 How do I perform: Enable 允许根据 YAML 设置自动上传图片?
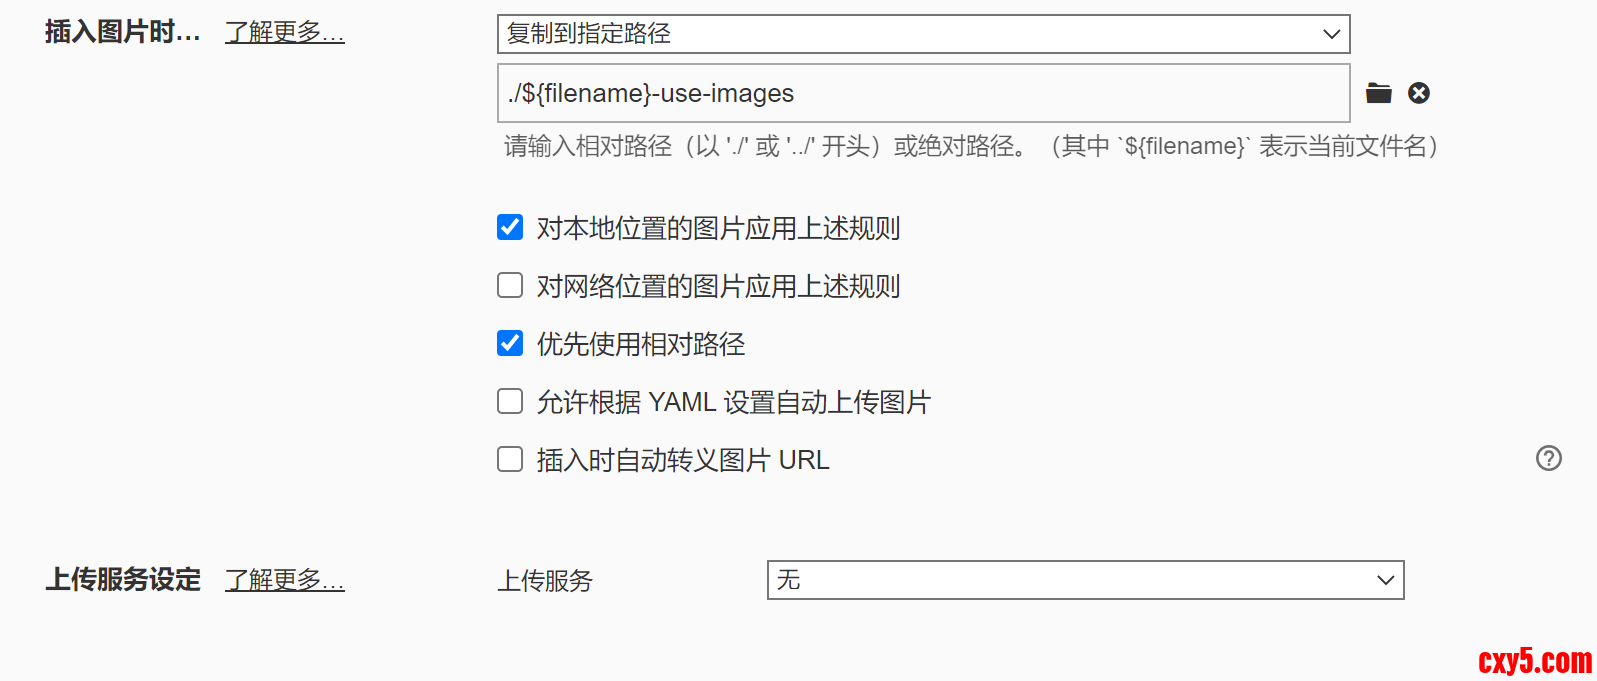click(x=510, y=401)
